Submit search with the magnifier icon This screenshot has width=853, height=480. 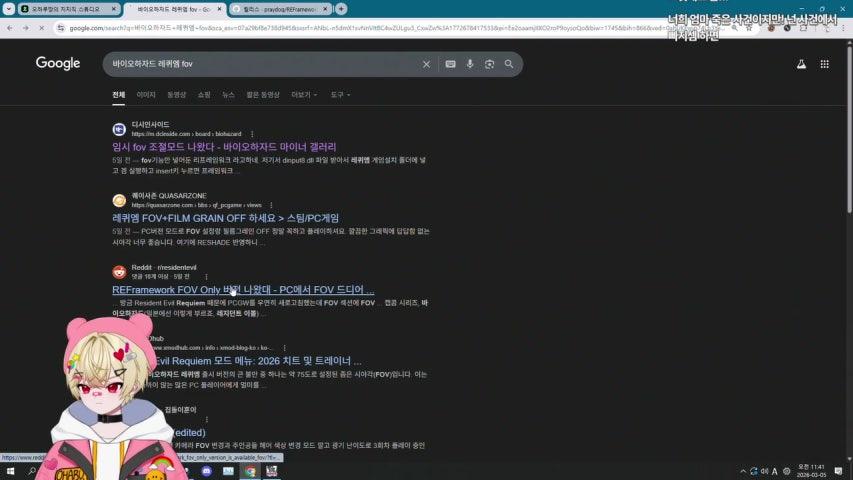pyautogui.click(x=509, y=64)
